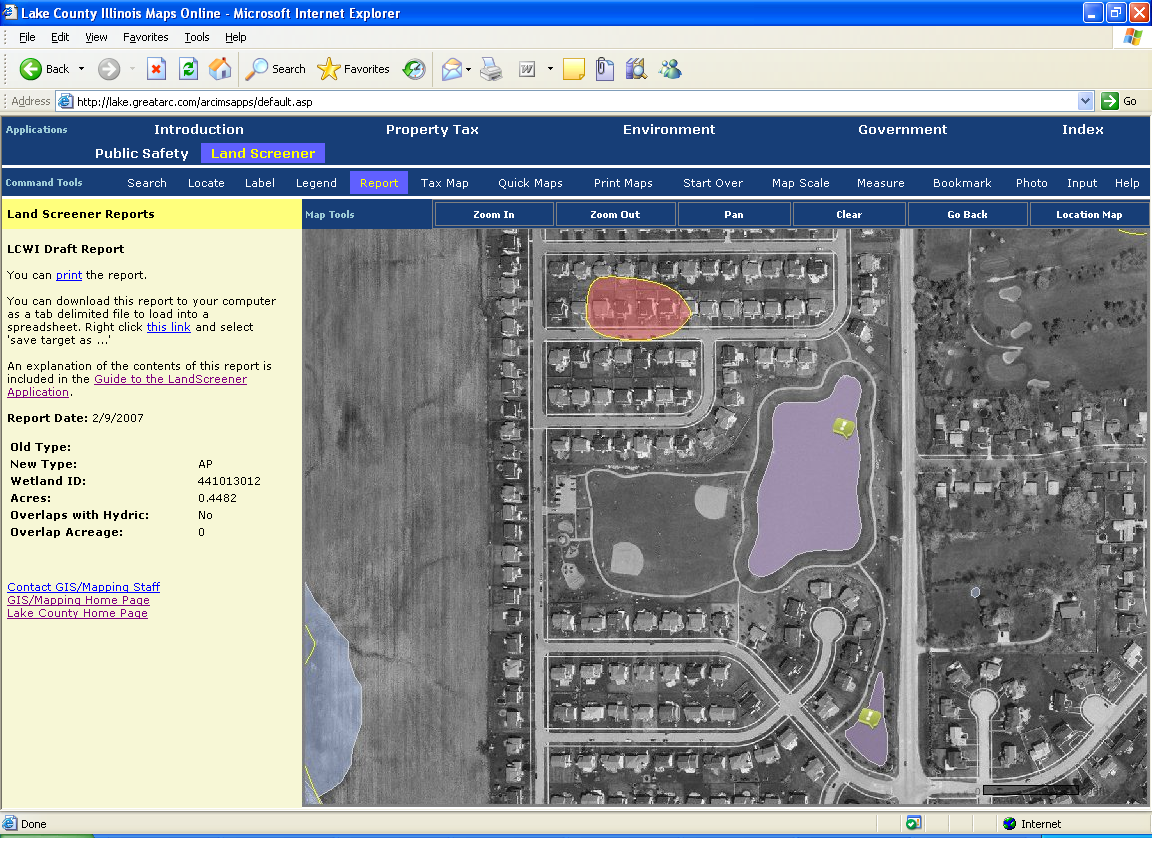
Task: Click the Stop loading icon
Action: (x=156, y=69)
